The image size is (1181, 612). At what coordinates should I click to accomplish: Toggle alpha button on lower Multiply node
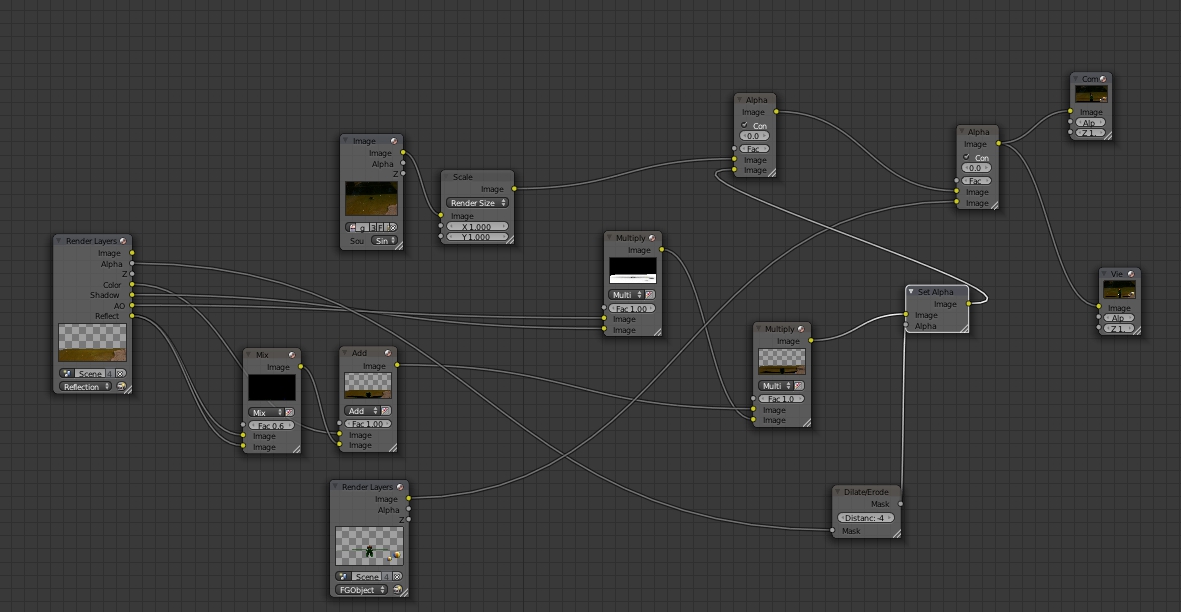[799, 386]
